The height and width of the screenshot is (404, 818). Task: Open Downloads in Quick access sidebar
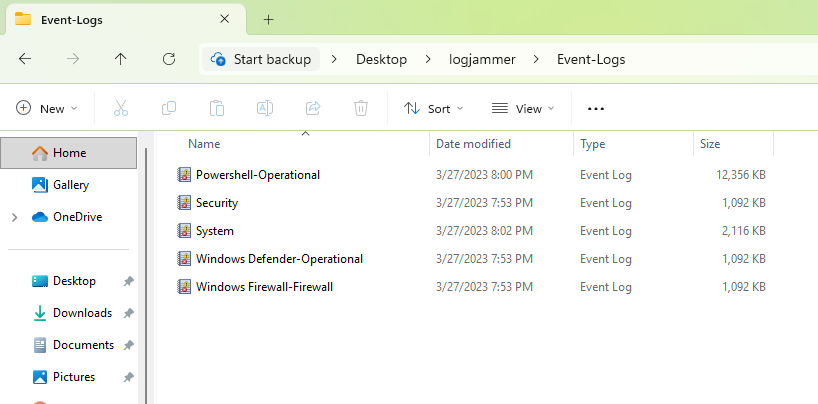click(x=82, y=313)
